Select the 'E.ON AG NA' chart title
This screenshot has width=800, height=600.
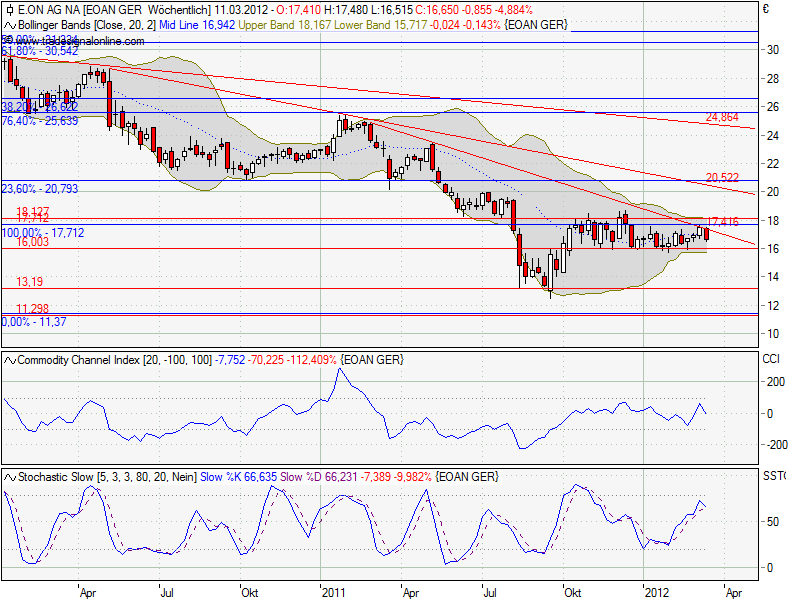[48, 10]
